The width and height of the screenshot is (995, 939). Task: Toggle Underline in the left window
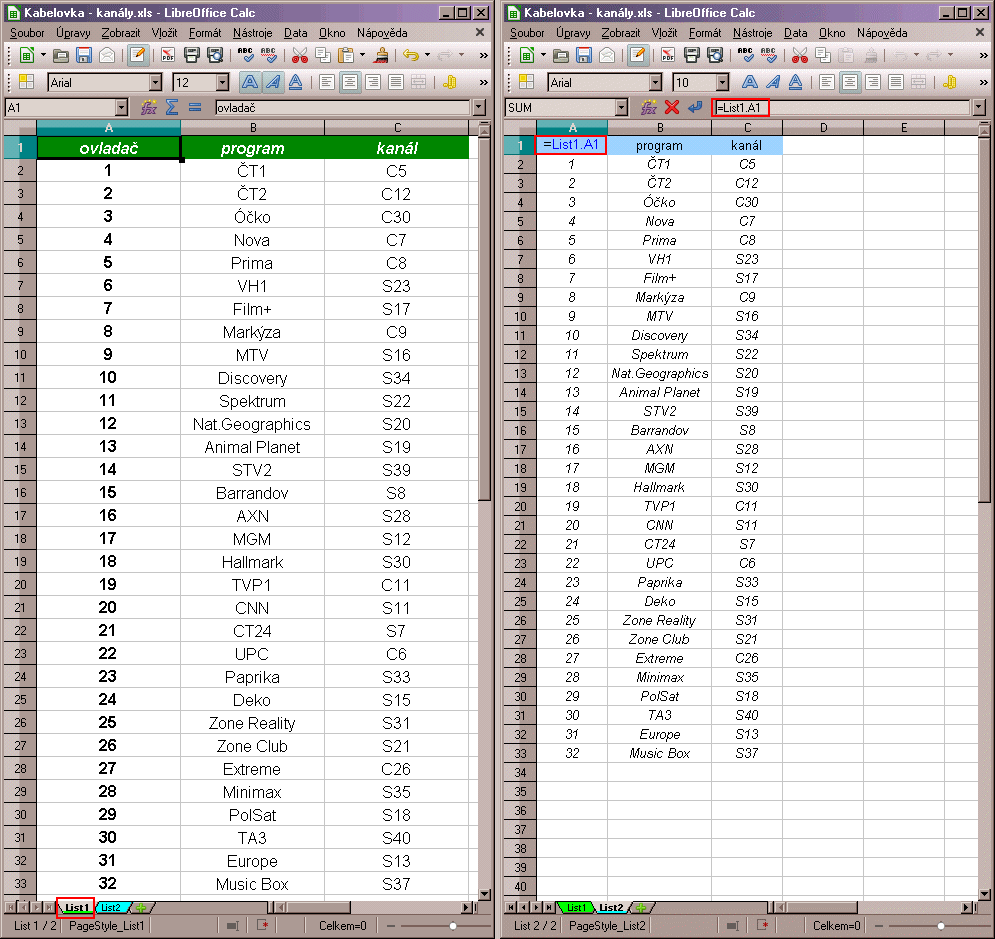pyautogui.click(x=296, y=82)
